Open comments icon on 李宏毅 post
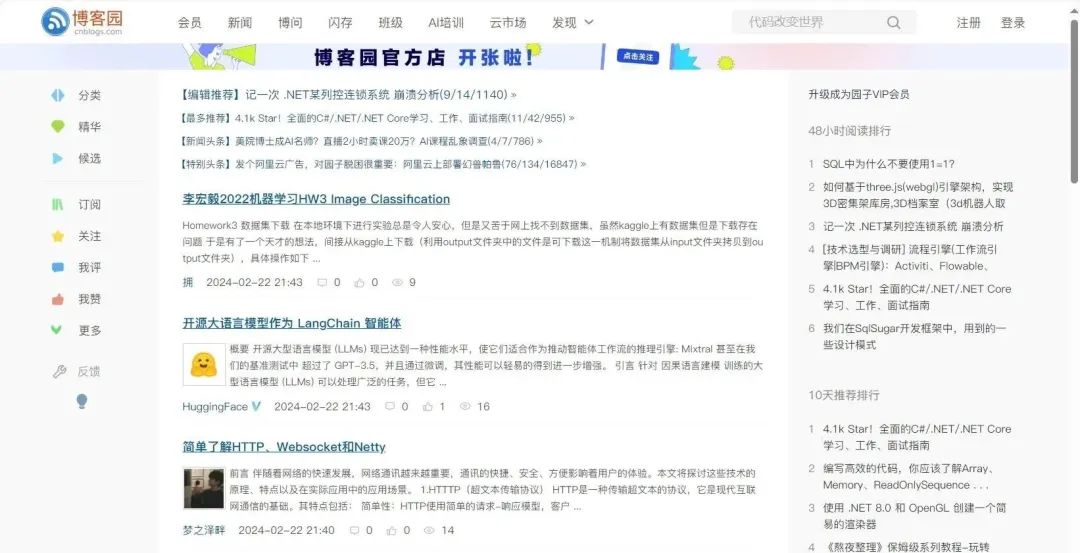 coord(322,283)
